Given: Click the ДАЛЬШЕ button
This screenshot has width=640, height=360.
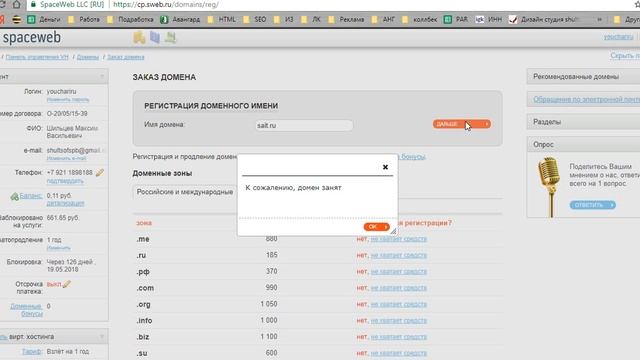Looking at the screenshot, I should [462, 124].
